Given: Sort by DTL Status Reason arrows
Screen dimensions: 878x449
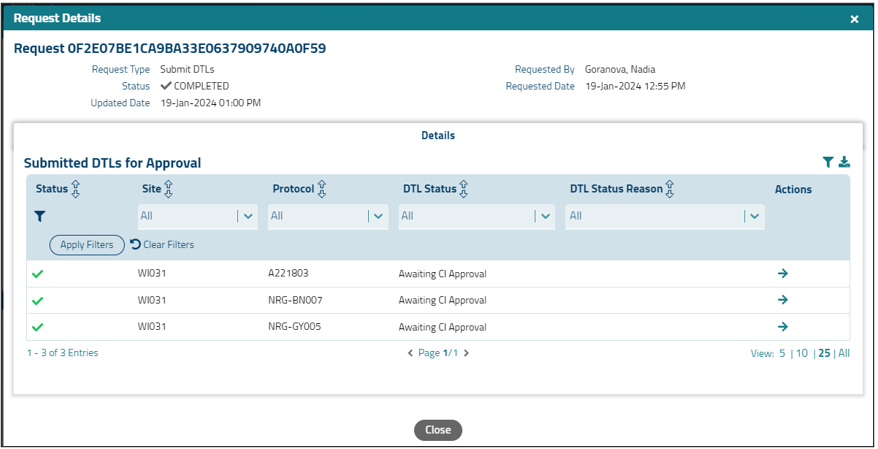Looking at the screenshot, I should coord(670,189).
